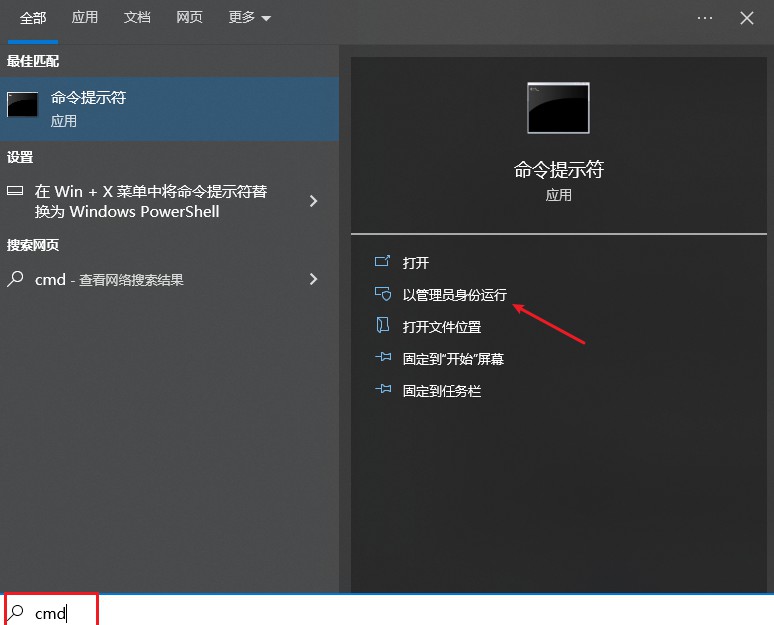This screenshot has height=625, width=774.
Task: Click the Command Prompt icon in results list
Action: click(22, 105)
